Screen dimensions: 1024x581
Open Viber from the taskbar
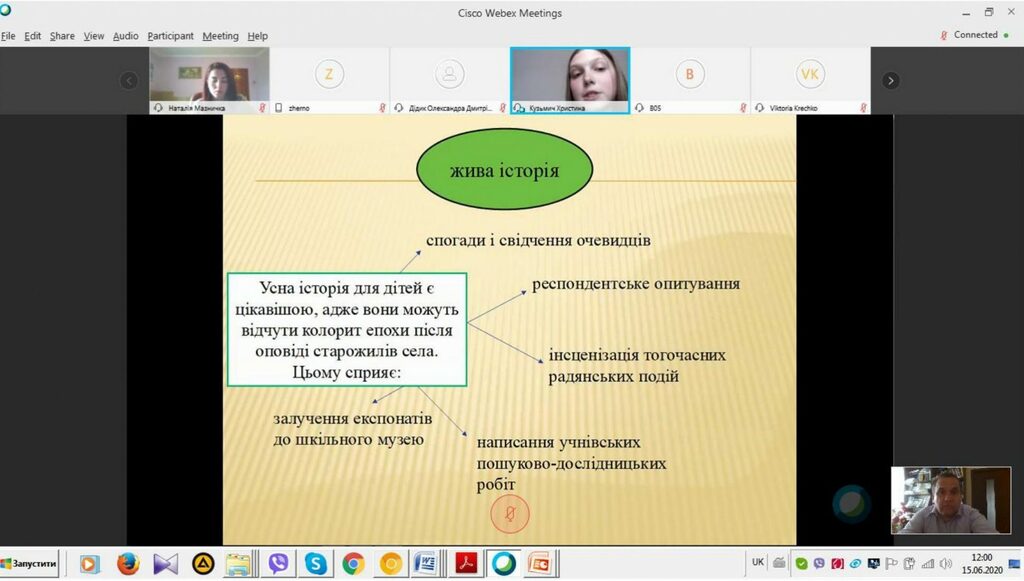point(278,563)
